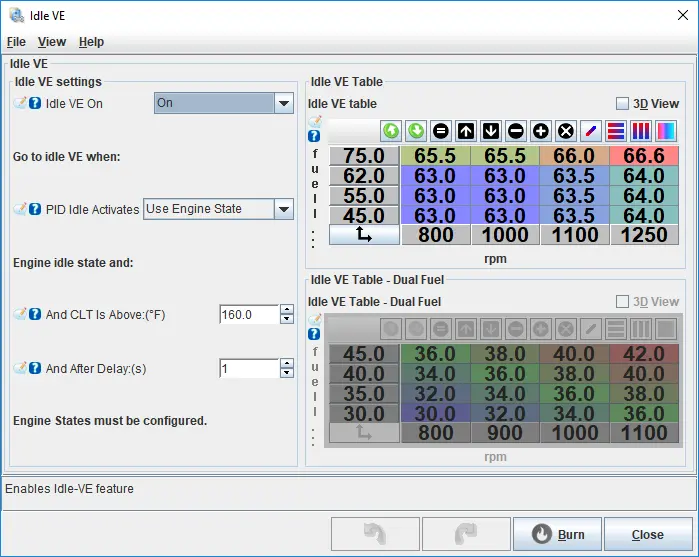Select the 64.0 cell in the 62.0 row
699x557 pixels.
pos(644,176)
